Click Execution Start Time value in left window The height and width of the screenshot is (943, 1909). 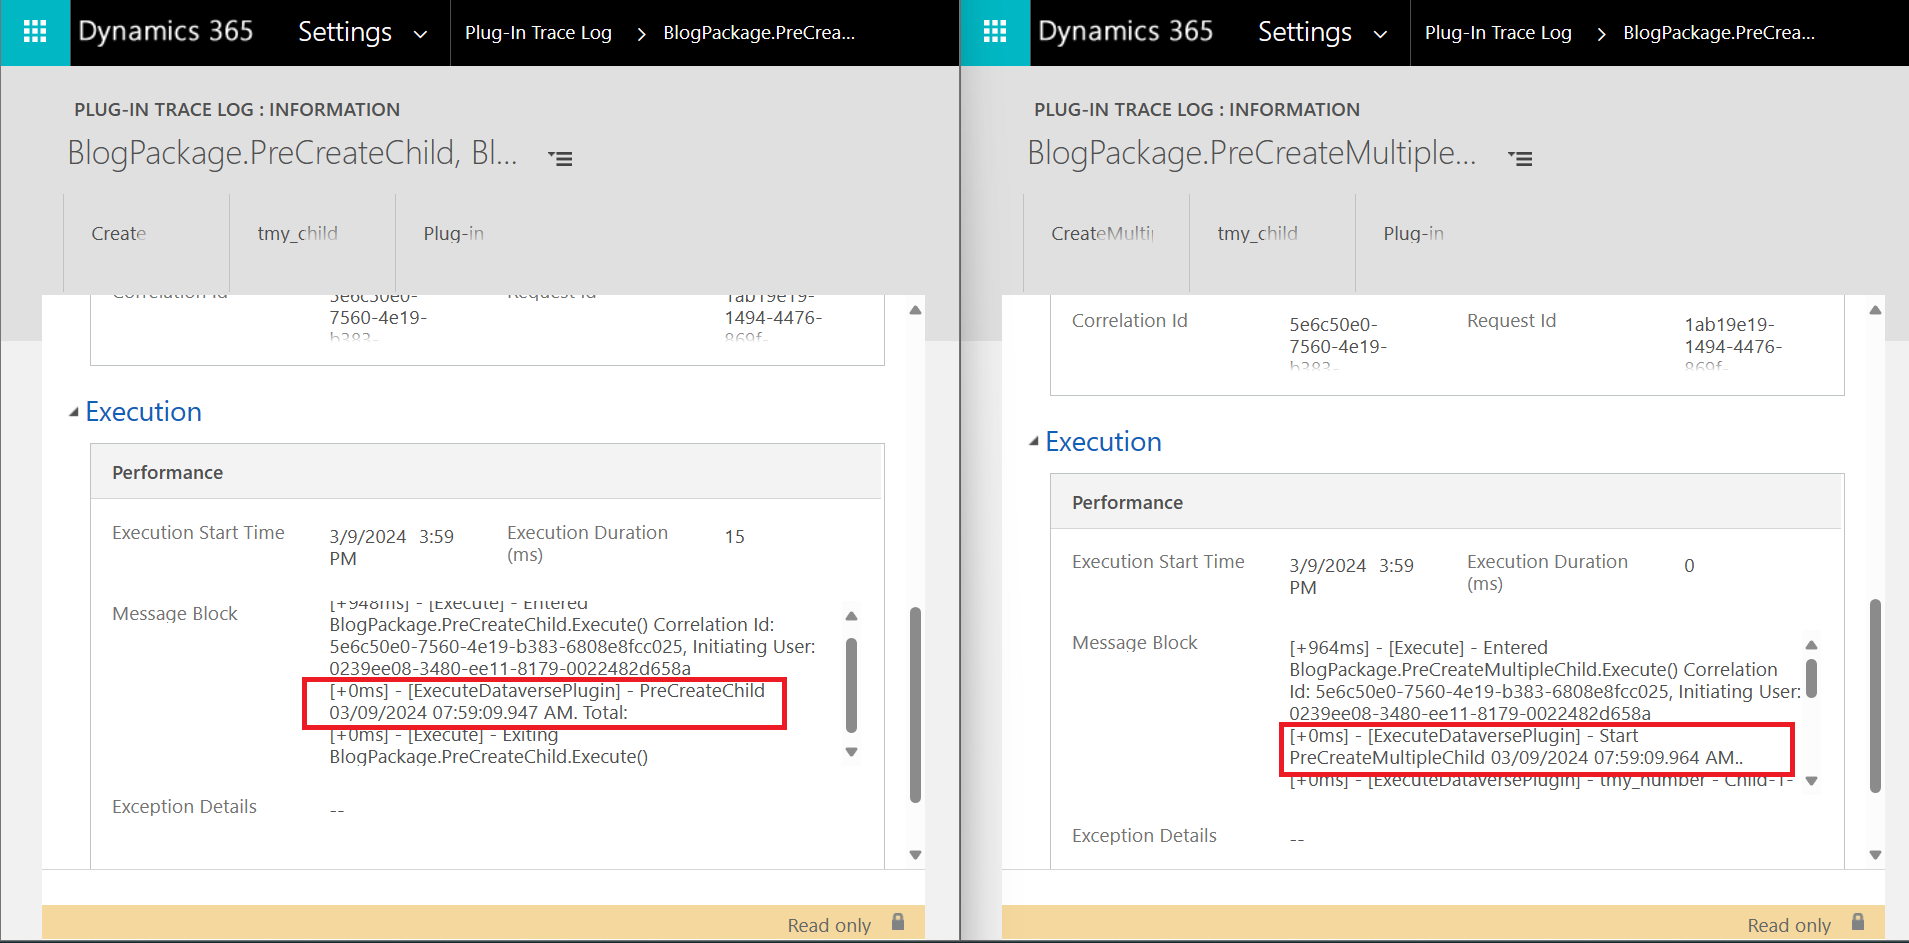392,548
